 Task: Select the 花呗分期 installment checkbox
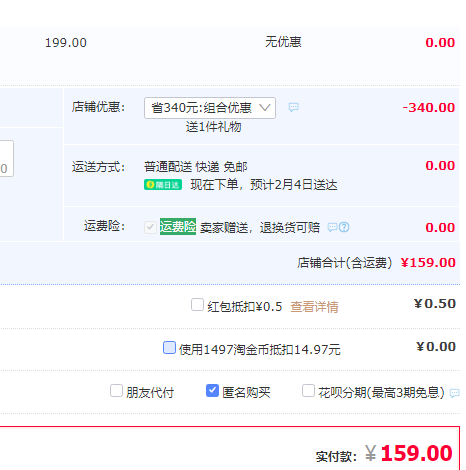308,390
